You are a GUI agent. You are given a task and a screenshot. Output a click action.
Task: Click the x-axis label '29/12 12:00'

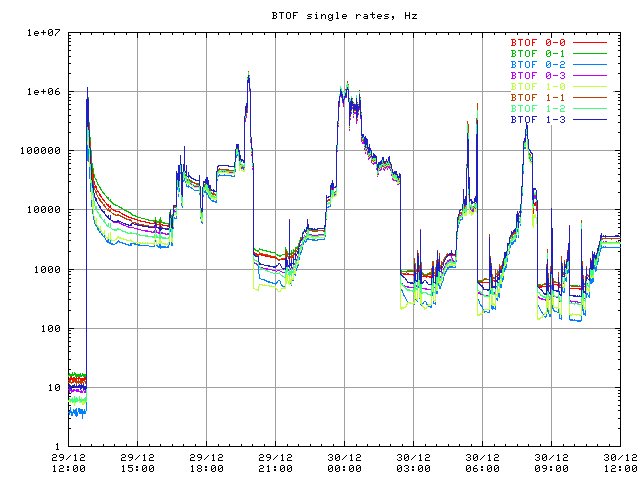click(x=69, y=463)
